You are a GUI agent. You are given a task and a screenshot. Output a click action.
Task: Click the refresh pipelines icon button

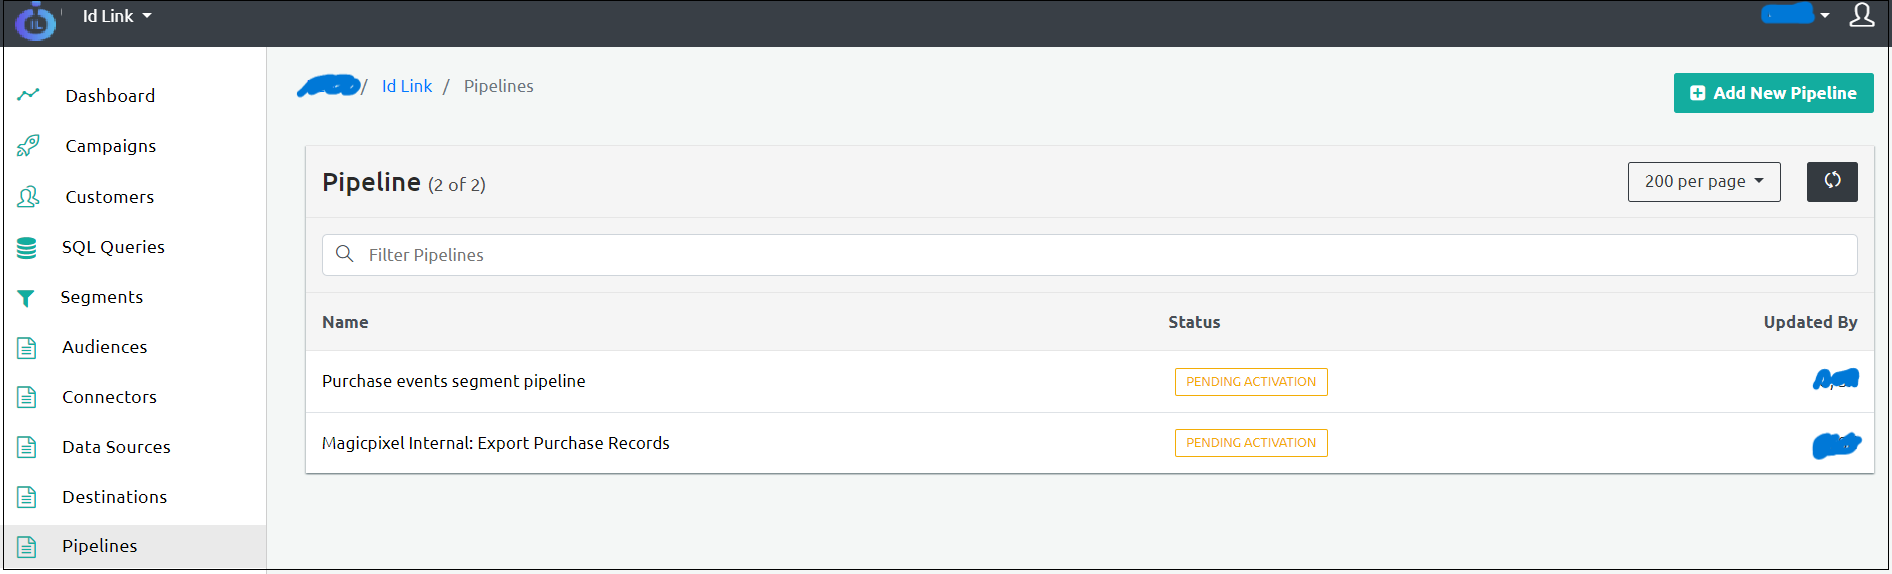pyautogui.click(x=1831, y=181)
